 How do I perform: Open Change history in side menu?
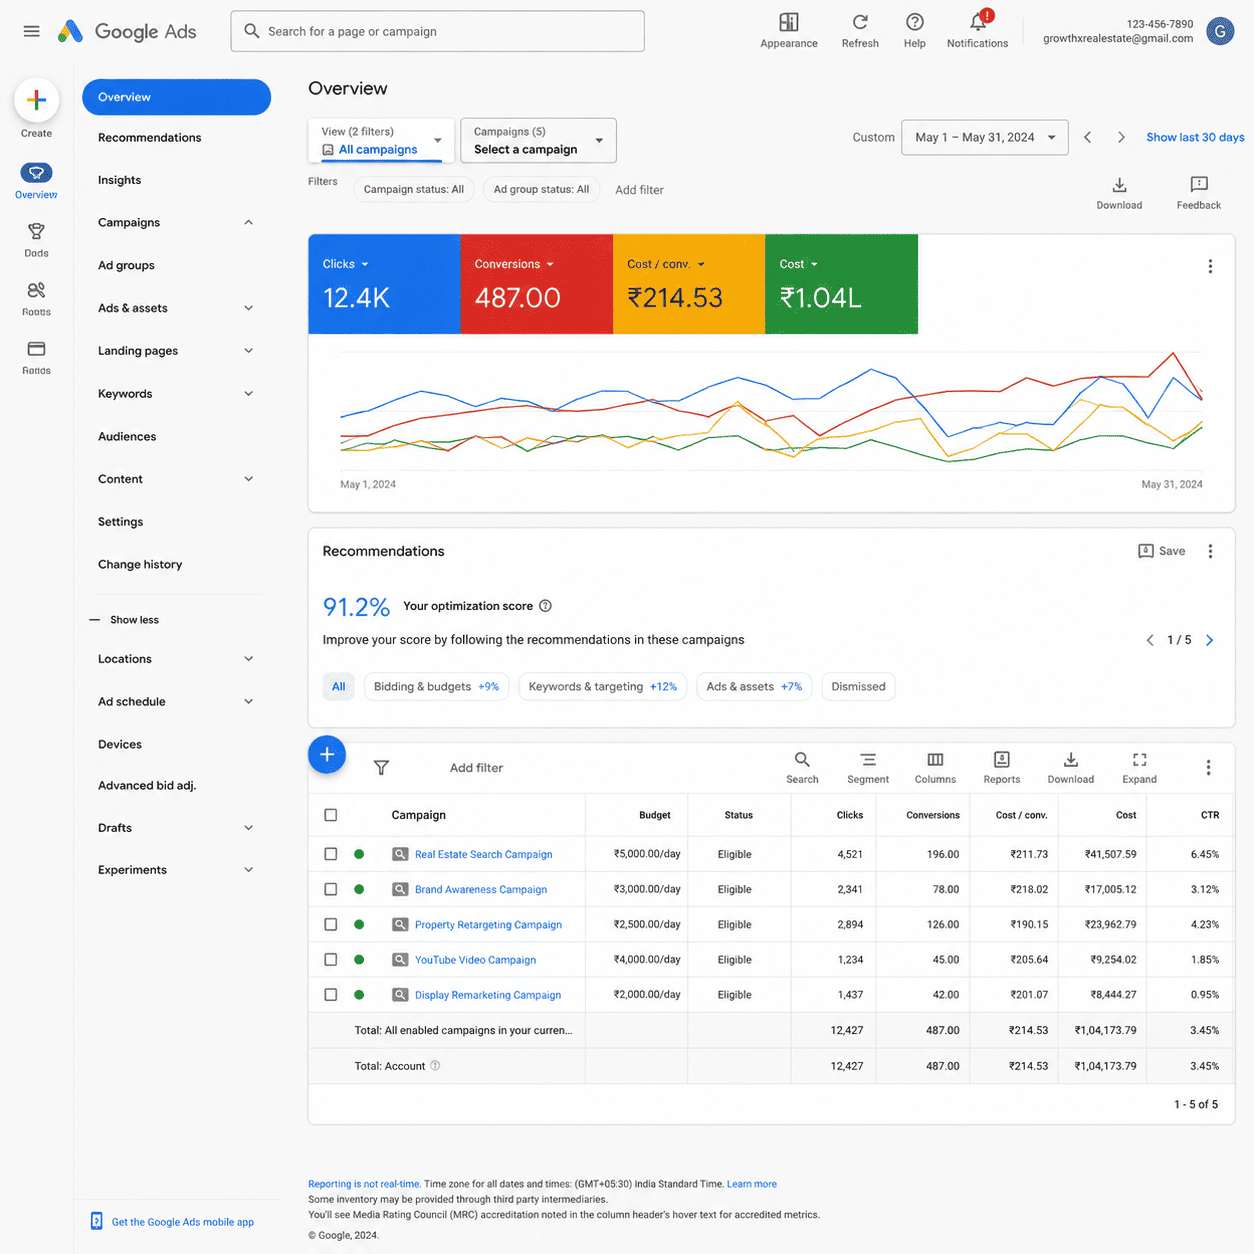140,565
